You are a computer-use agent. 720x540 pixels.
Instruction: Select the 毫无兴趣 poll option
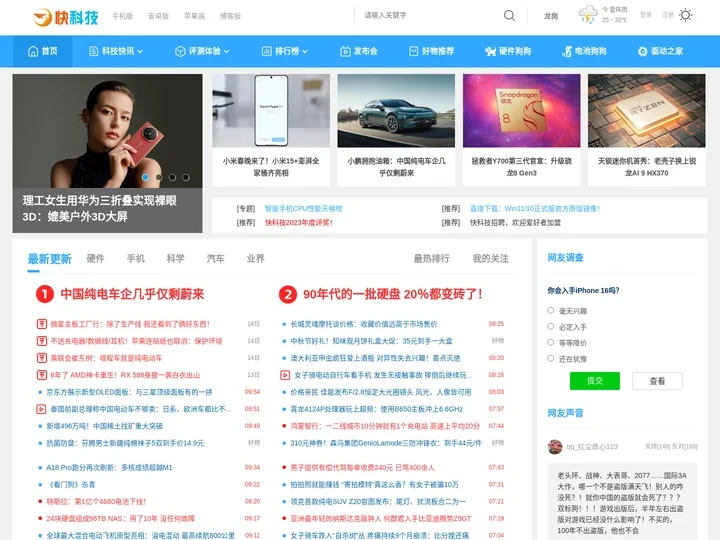551,311
